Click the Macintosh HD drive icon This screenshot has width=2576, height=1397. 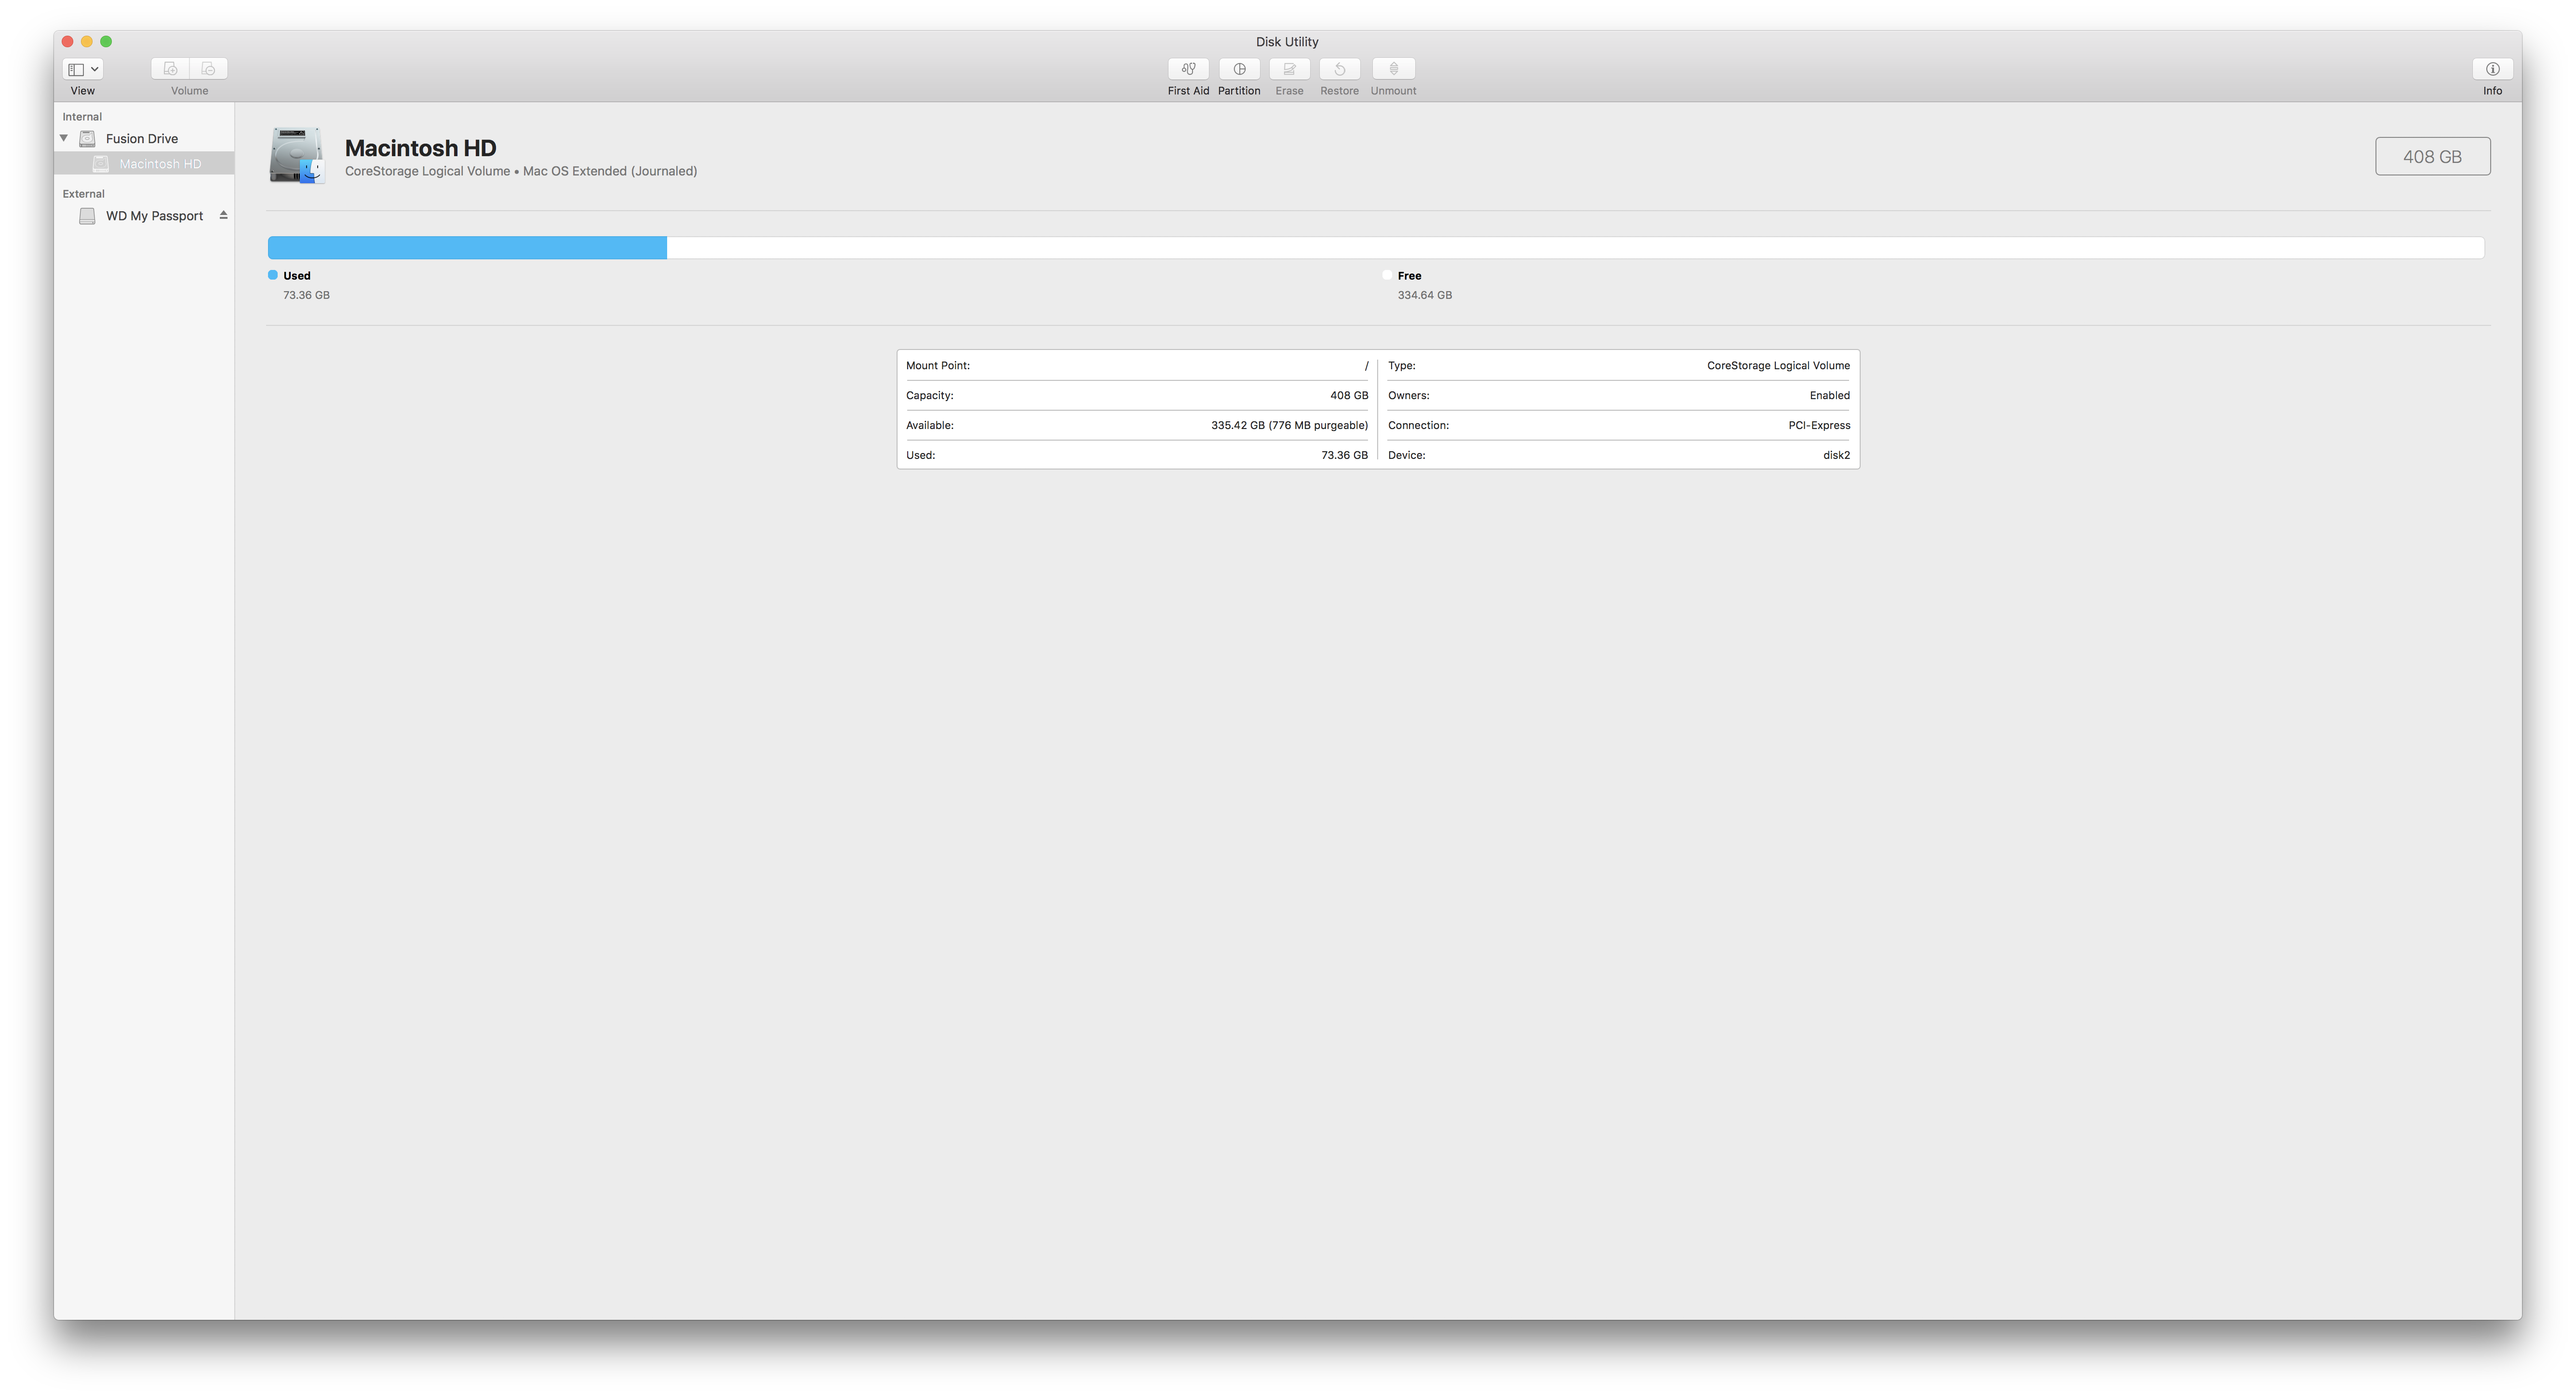297,156
